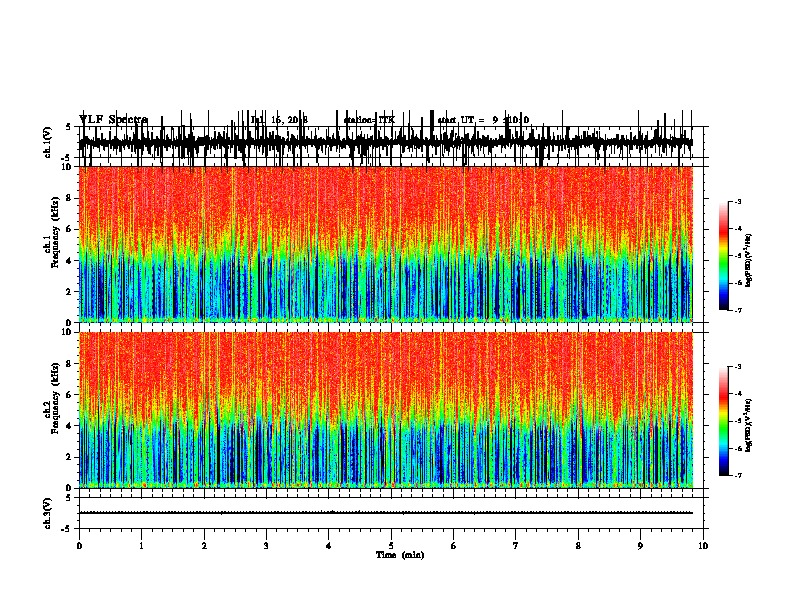Click the '6' kHz tick on ch.2 axis

click(69, 395)
